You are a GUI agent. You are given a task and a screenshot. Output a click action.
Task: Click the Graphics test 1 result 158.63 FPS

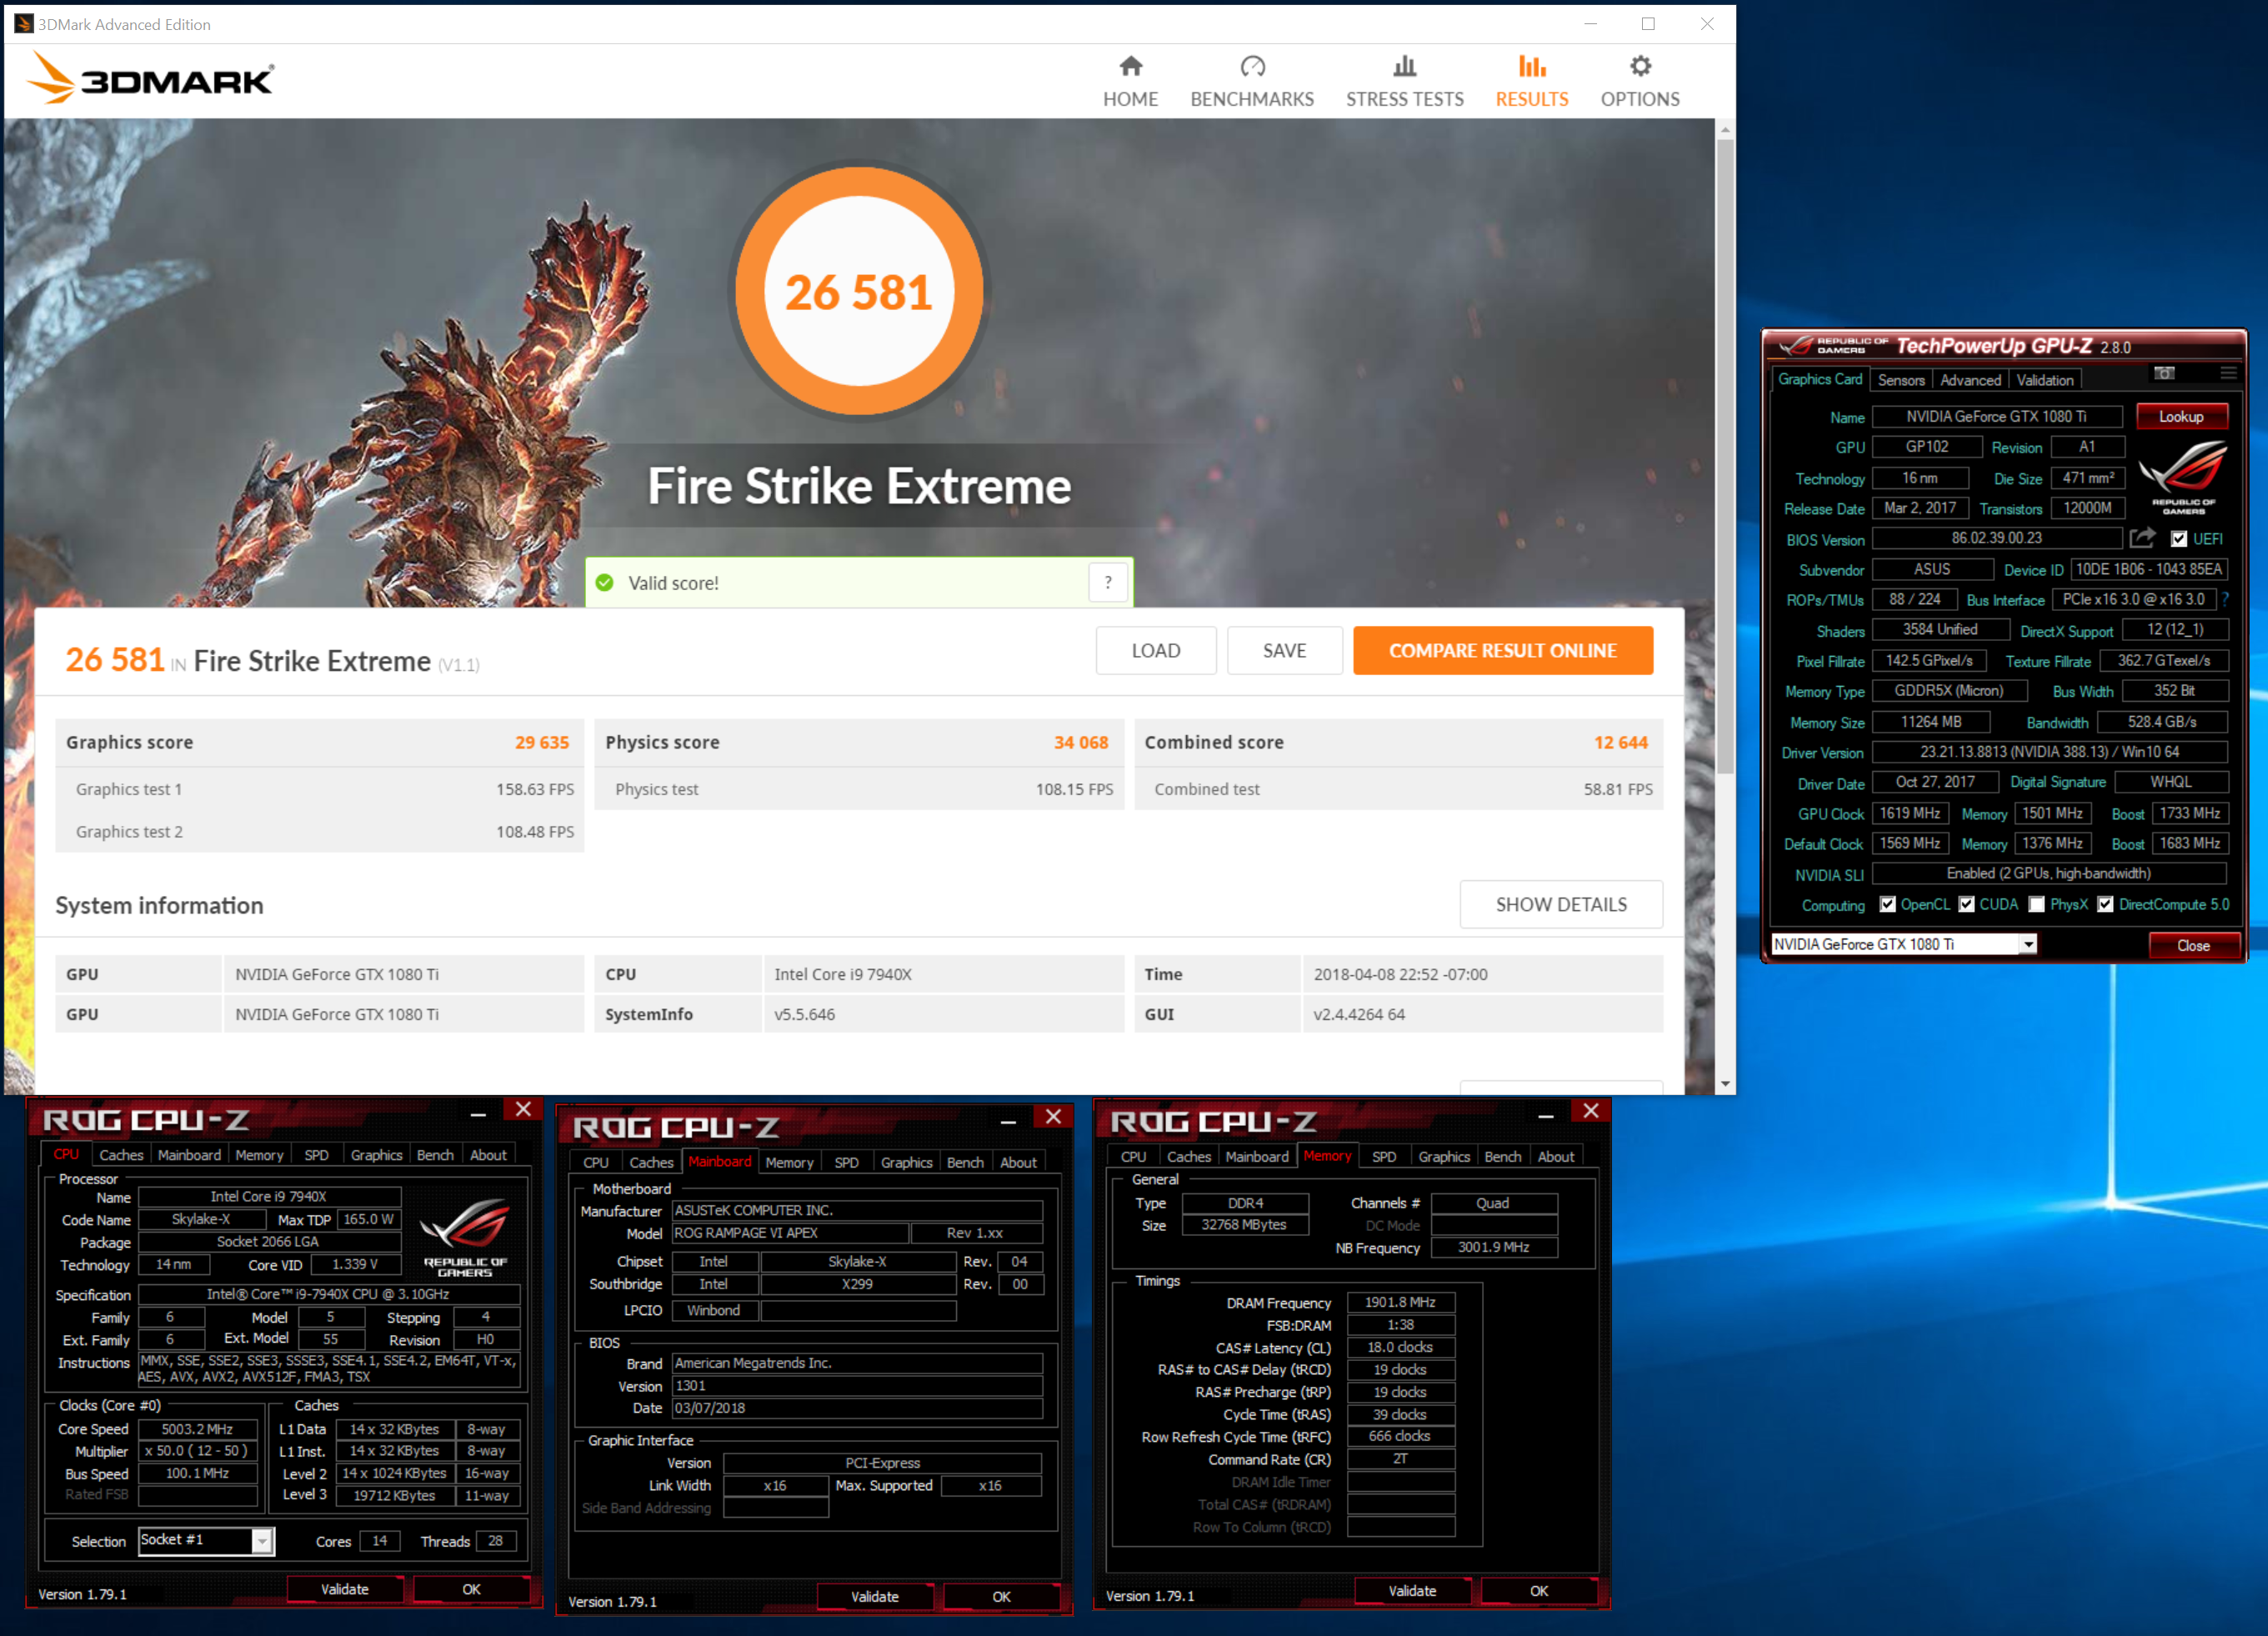pos(535,789)
